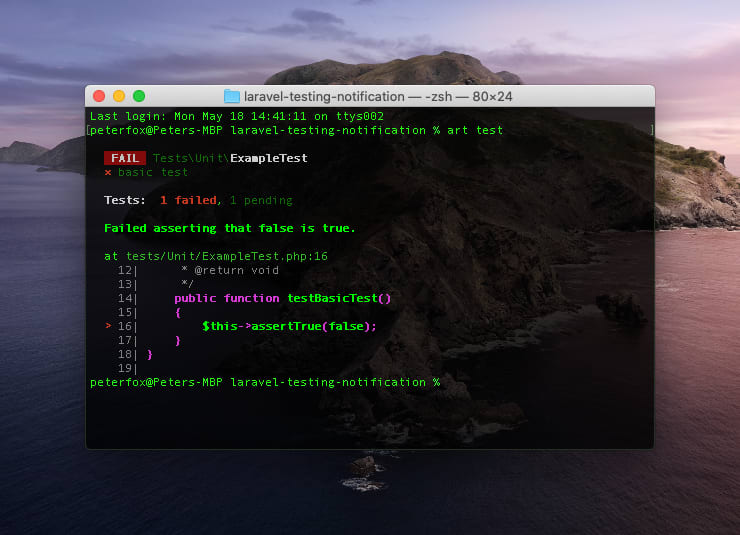Click the '@return void' comment on line 12

(x=236, y=270)
